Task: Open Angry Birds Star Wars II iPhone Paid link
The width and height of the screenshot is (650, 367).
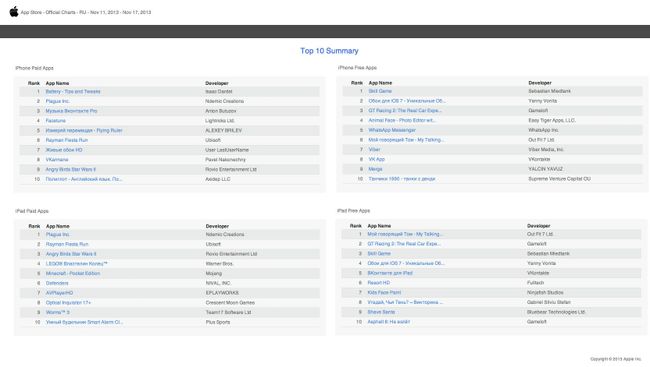Action: tap(70, 170)
